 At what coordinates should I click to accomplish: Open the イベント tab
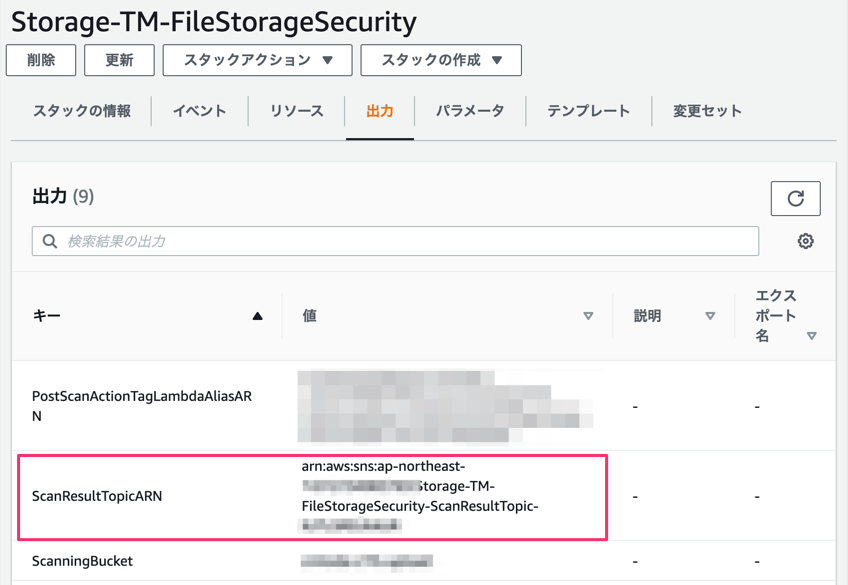coord(198,112)
